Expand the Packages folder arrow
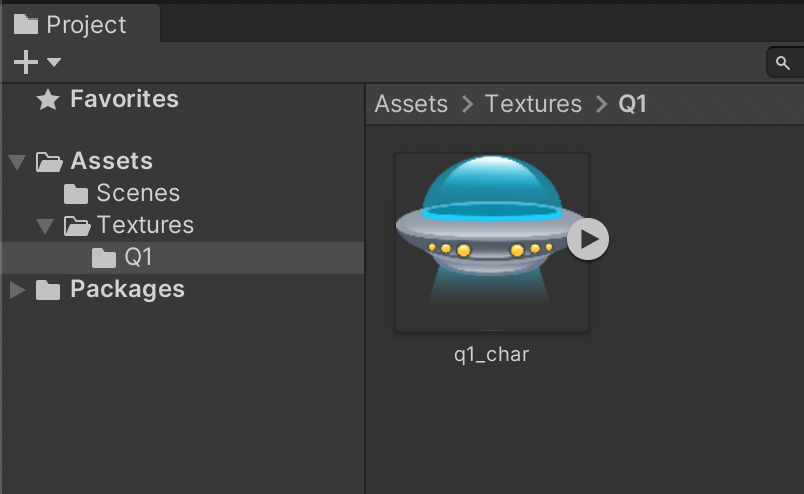The height and width of the screenshot is (494, 804). click(17, 290)
